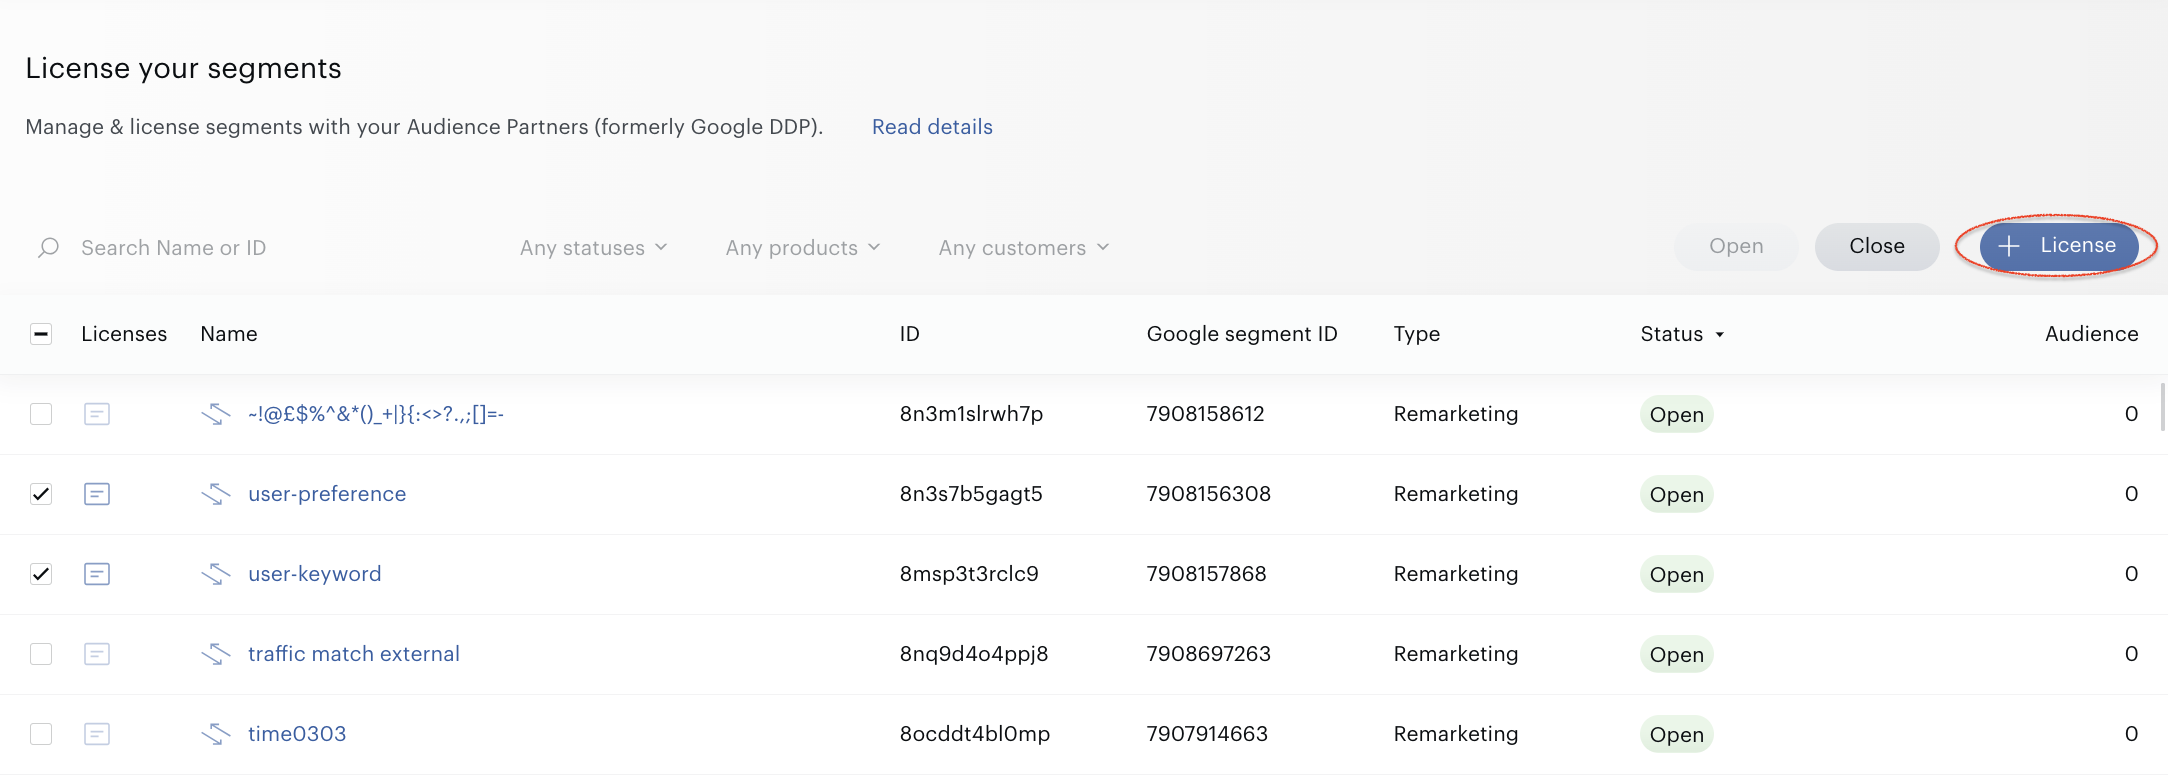Click the Type column header
Viewport: 2168px width, 783px height.
click(1417, 334)
